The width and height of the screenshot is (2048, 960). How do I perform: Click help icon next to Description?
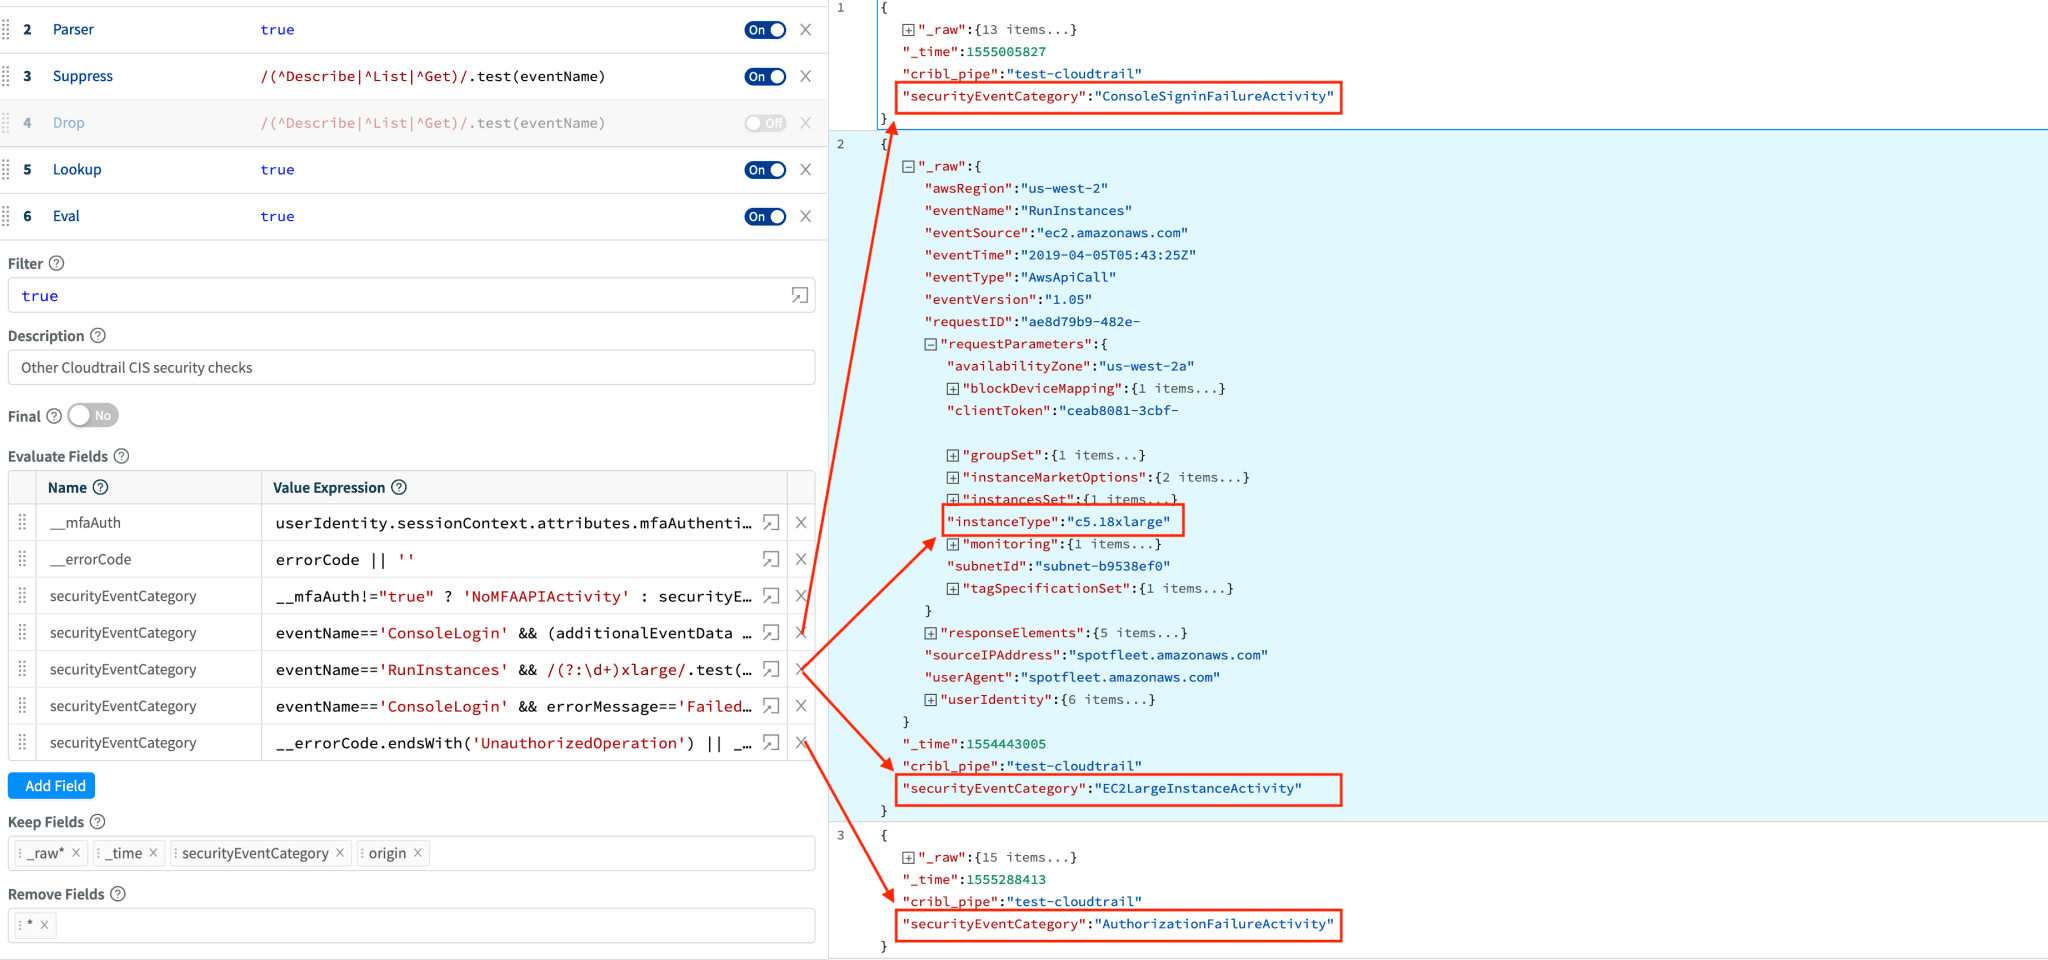pos(98,336)
